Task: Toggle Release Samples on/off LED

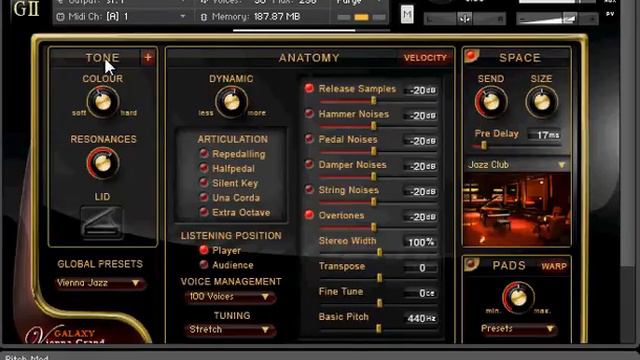Action: coord(309,88)
